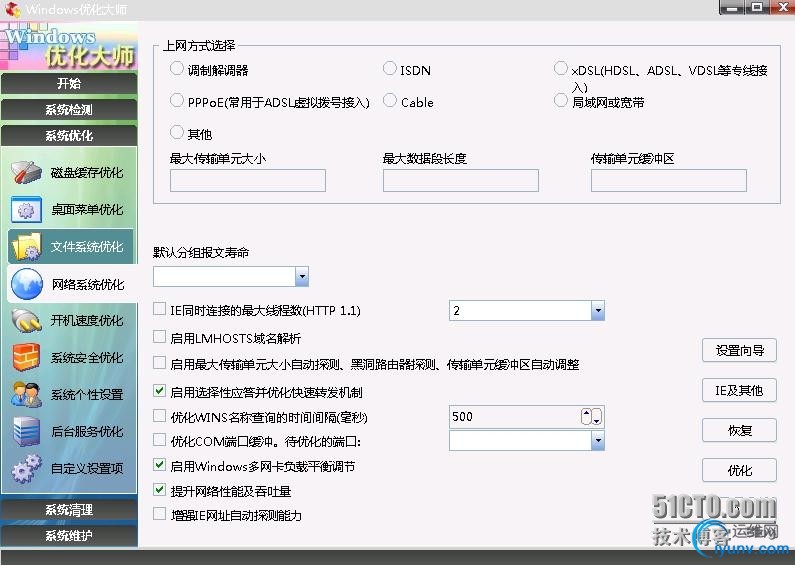Click the 最大传输单元大小 input field
The height and width of the screenshot is (565, 795).
point(248,181)
